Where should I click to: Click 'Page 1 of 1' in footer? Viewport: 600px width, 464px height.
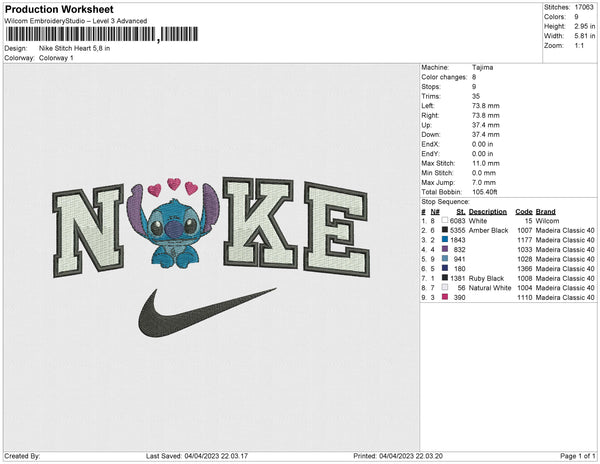pyautogui.click(x=577, y=456)
